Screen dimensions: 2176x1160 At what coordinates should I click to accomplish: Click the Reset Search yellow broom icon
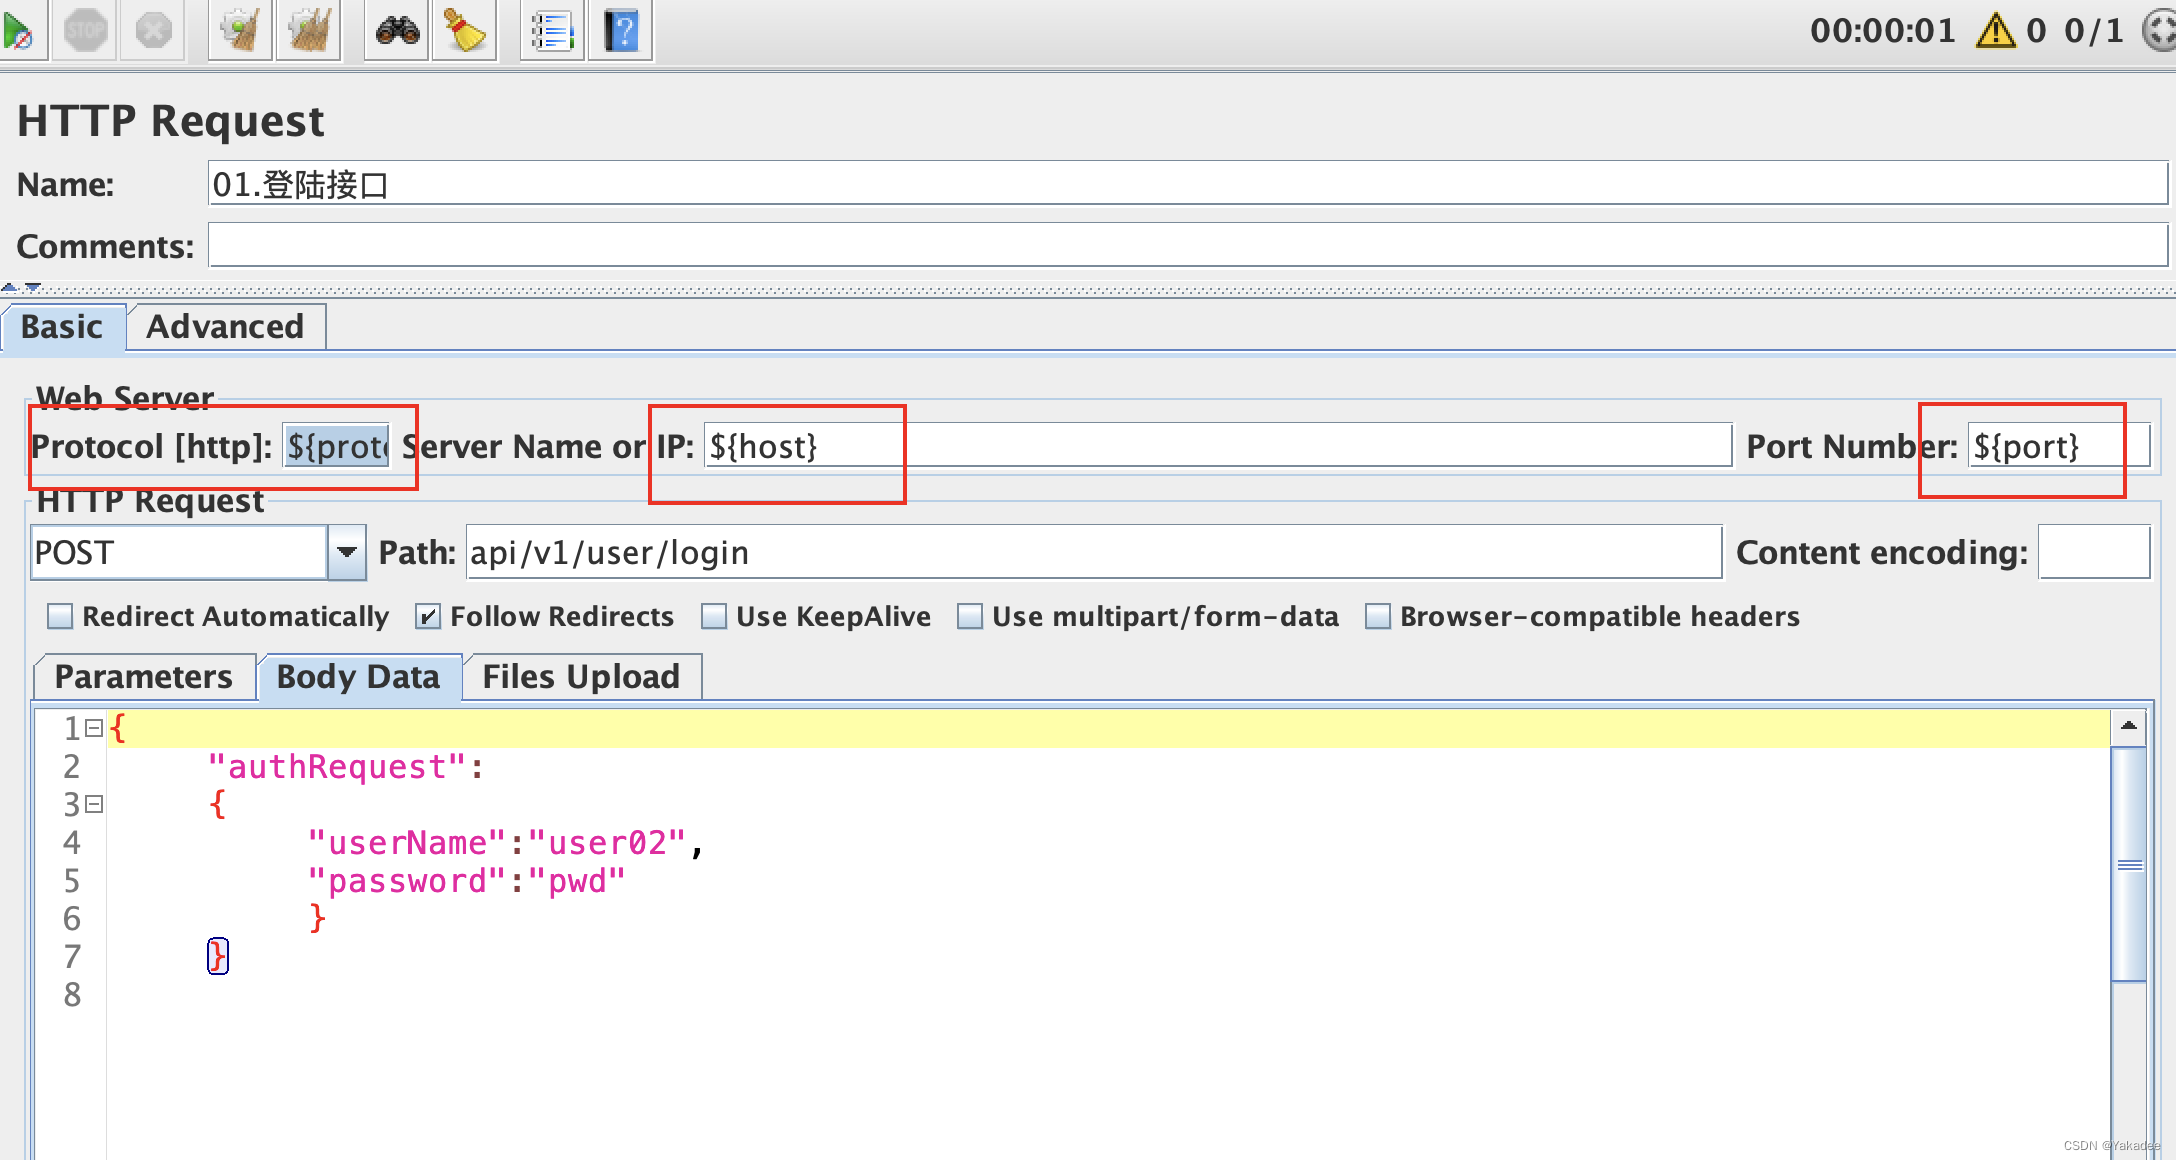[464, 30]
